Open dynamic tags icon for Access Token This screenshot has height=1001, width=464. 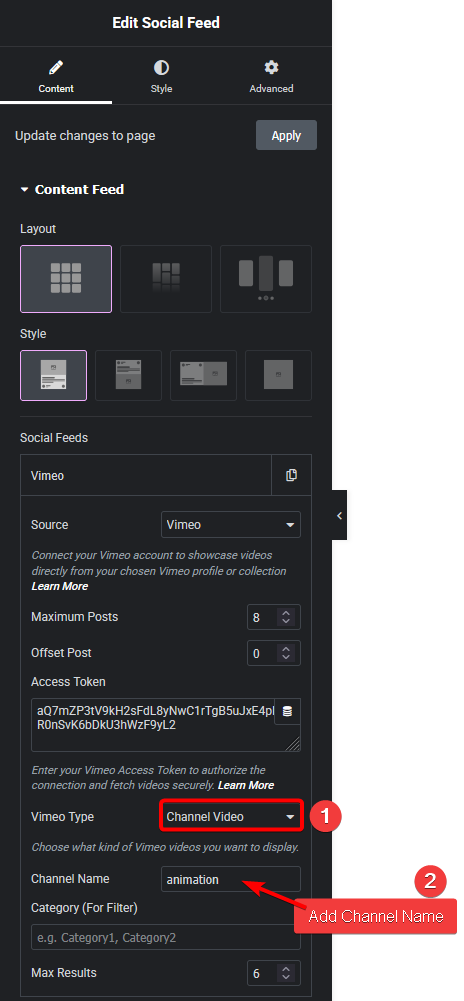[x=287, y=712]
